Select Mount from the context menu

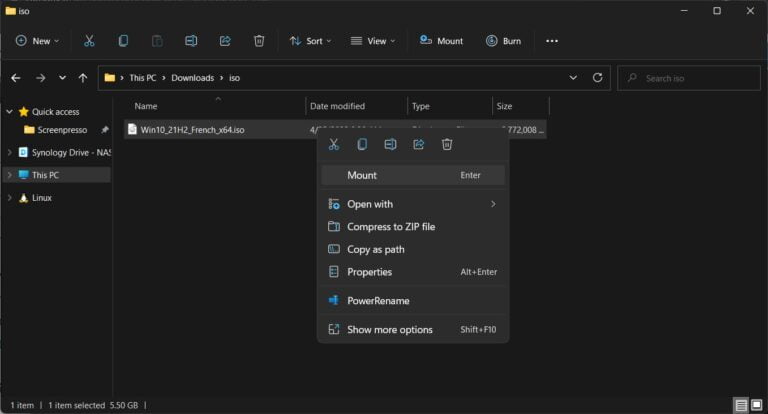(x=362, y=175)
